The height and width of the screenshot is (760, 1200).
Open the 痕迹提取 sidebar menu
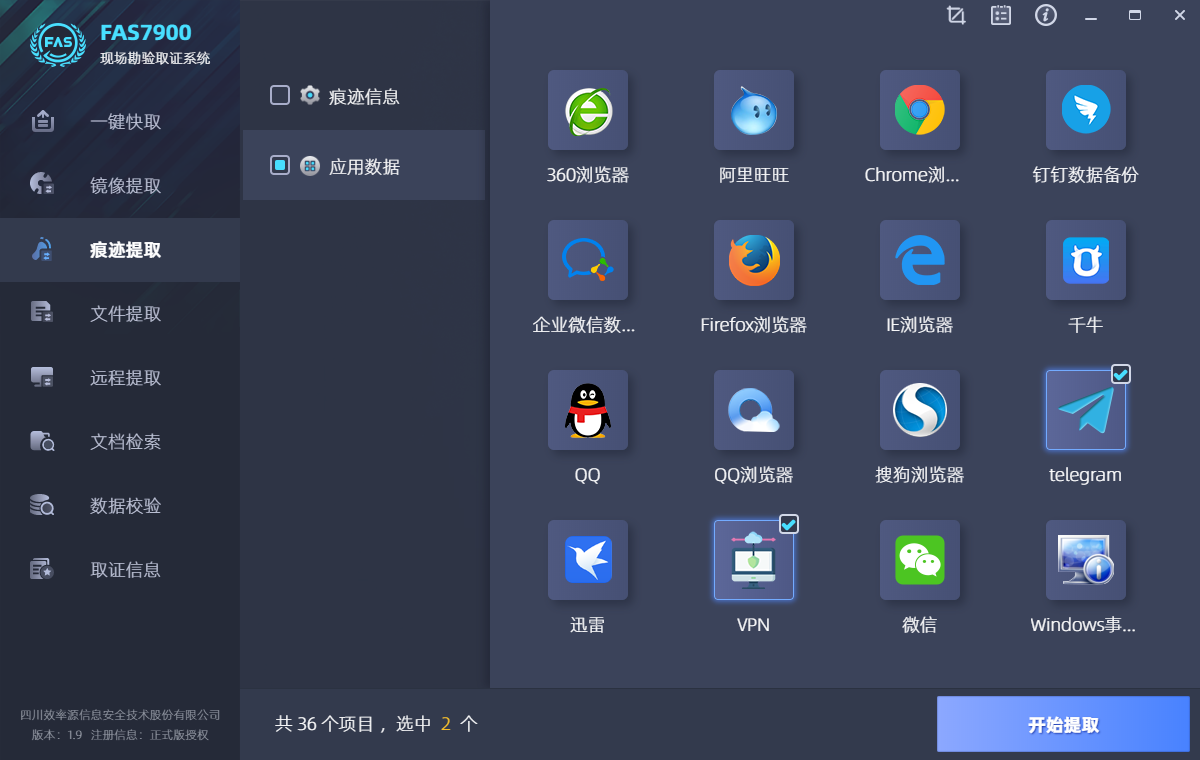click(x=120, y=250)
